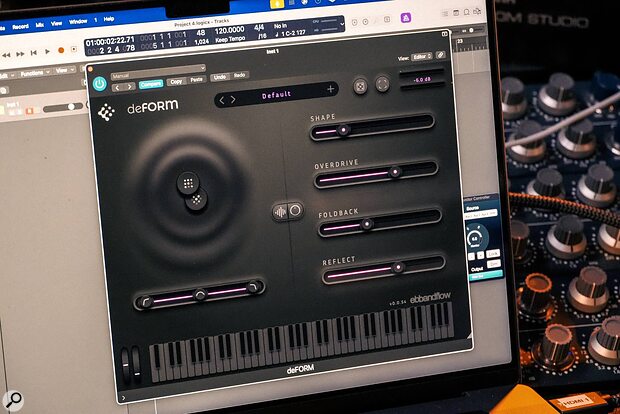620x414 pixels.
Task: Click the left handle of the bottom range slider
Action: click(x=146, y=302)
